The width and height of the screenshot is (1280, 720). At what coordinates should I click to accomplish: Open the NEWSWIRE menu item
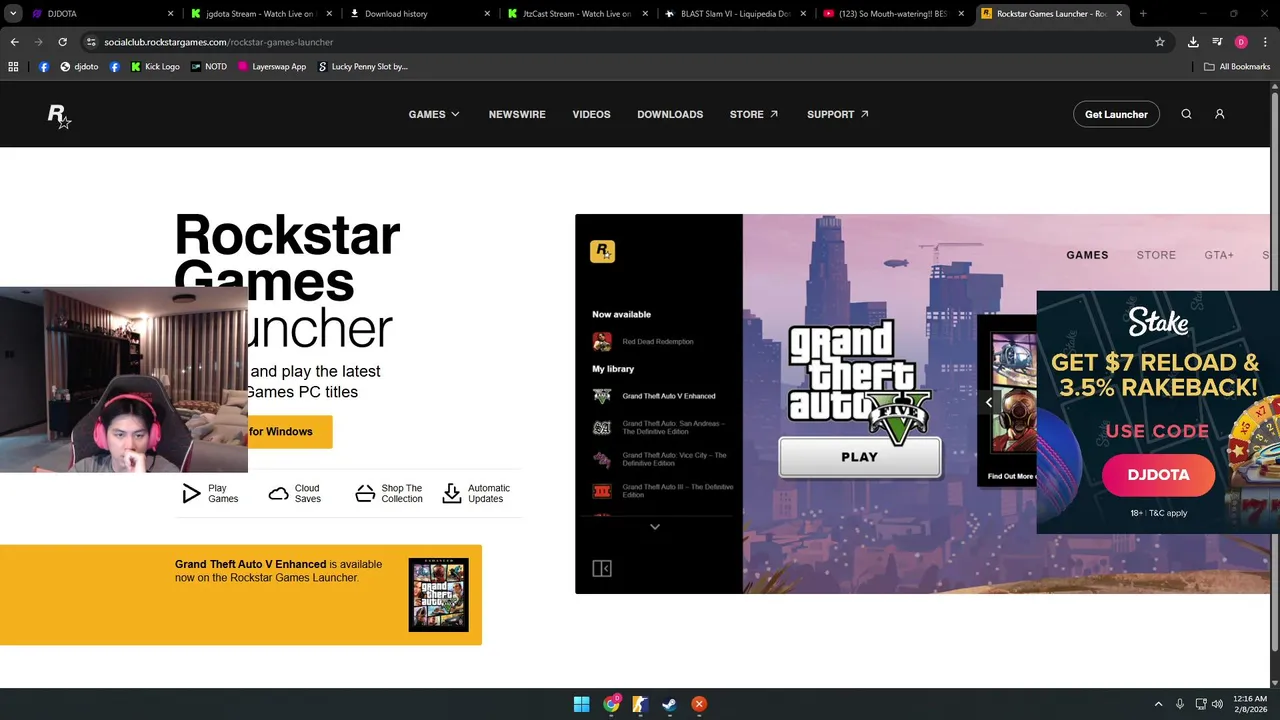(x=517, y=114)
